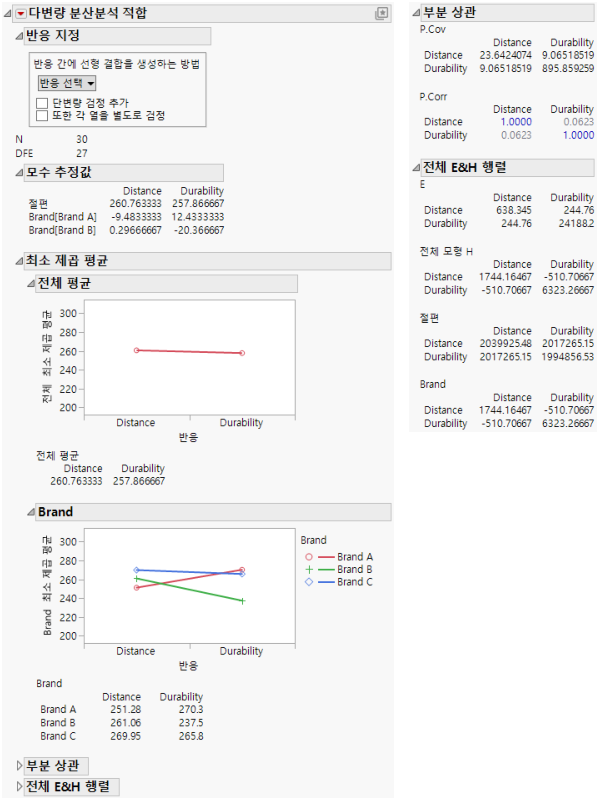Click the DFE value 27

click(x=82, y=154)
